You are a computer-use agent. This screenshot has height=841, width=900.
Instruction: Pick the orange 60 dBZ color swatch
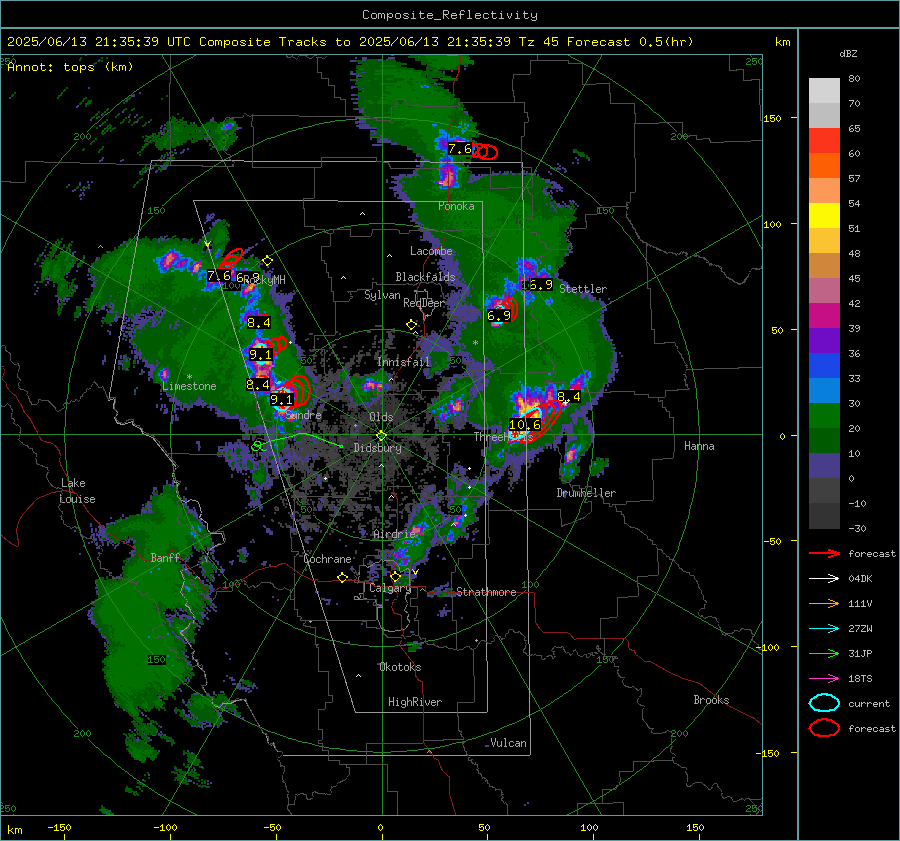824,165
